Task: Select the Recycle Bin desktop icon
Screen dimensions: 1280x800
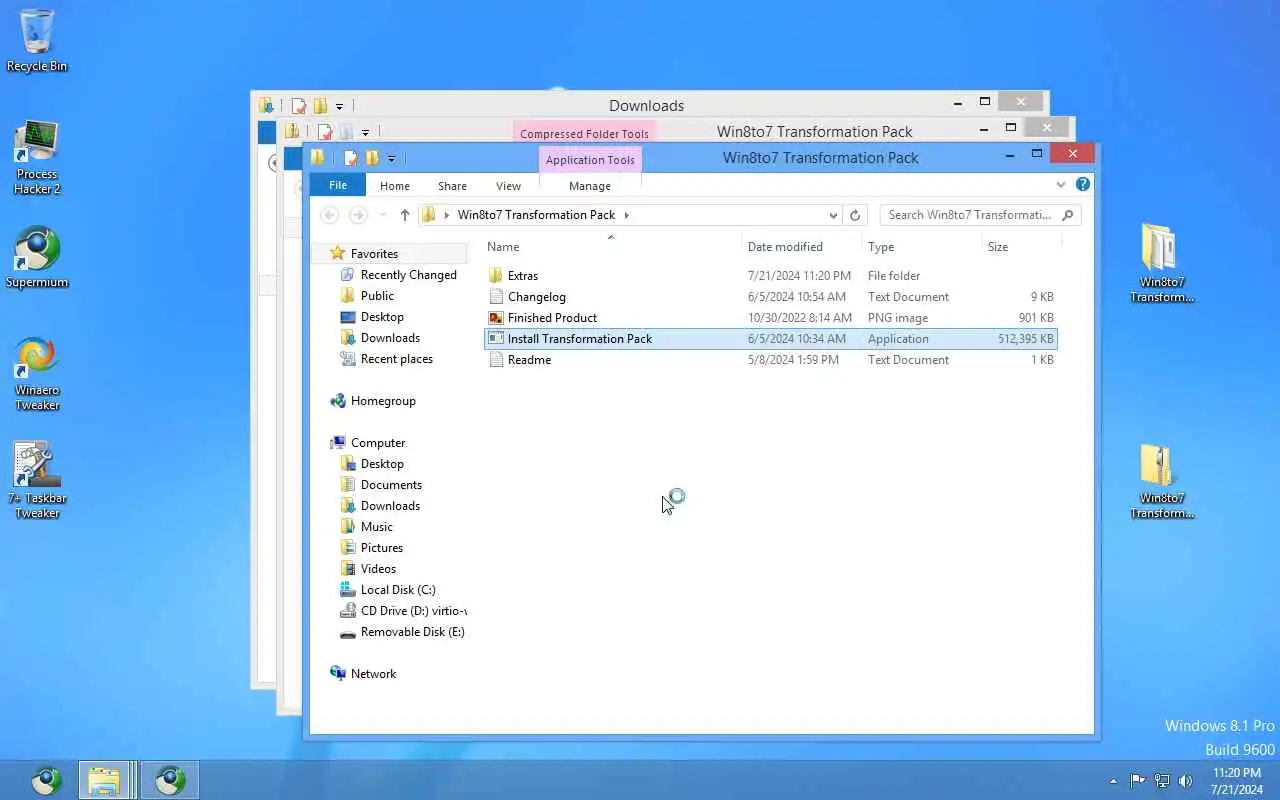Action: 37,41
